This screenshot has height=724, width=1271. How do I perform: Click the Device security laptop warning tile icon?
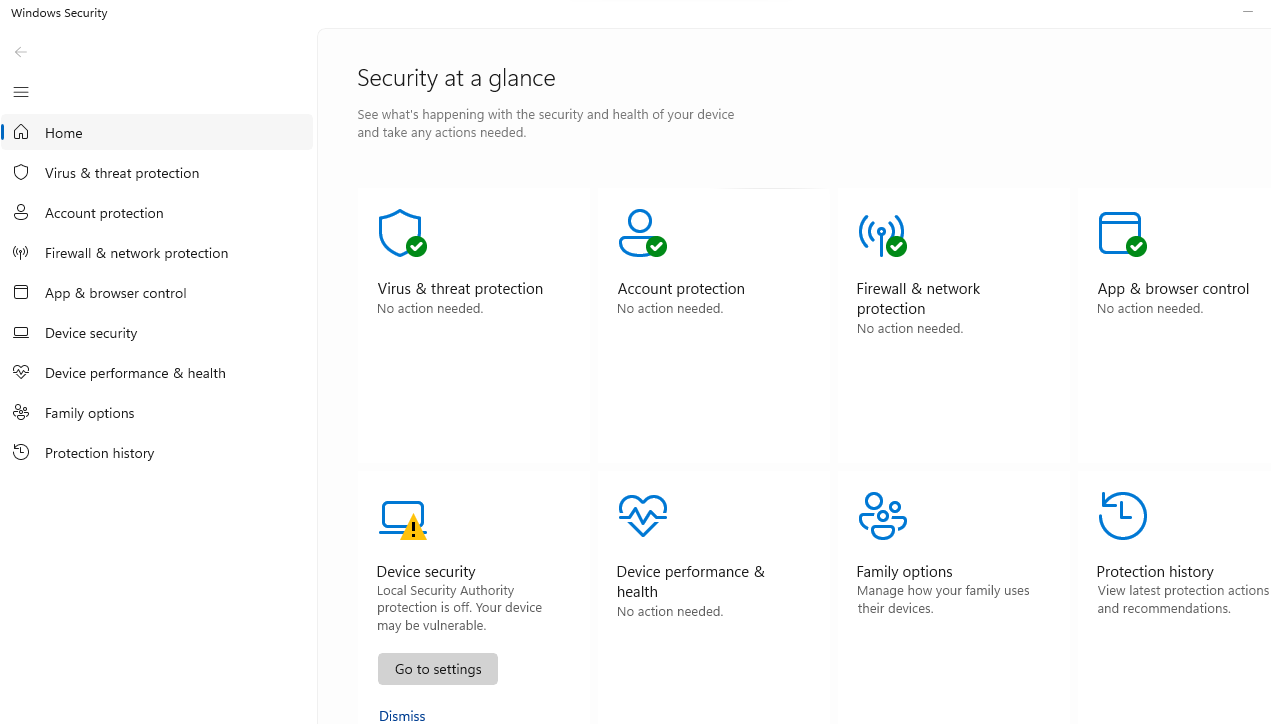tap(403, 519)
